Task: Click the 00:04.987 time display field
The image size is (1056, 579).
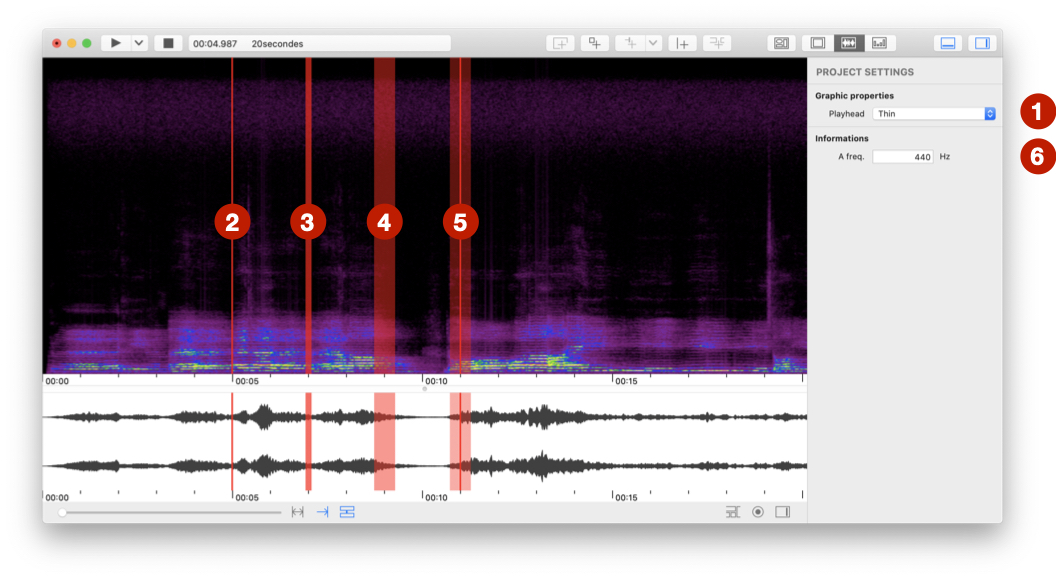Action: [215, 44]
